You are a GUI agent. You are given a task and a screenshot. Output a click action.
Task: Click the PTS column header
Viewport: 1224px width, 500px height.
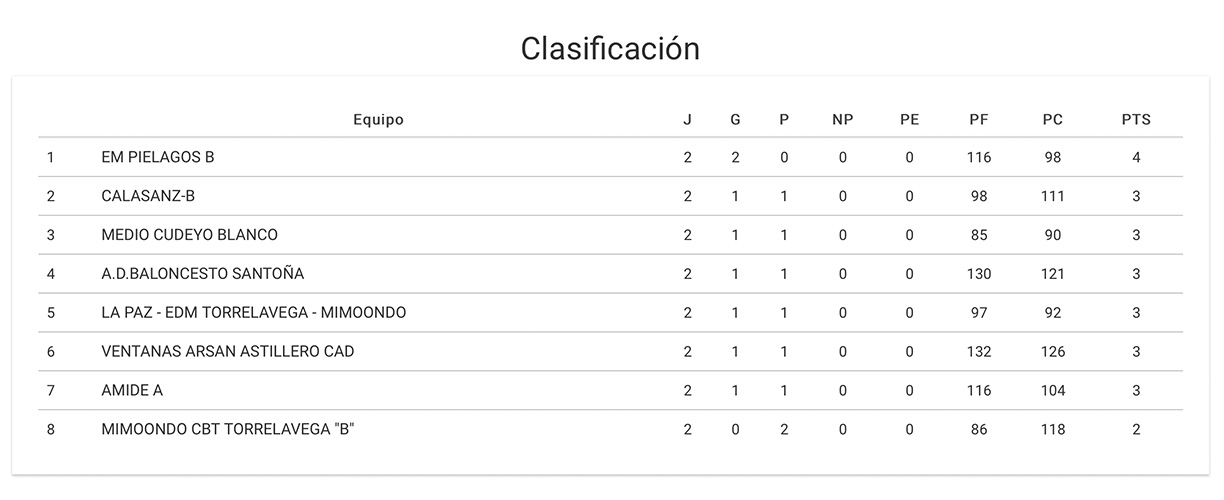coord(1136,120)
